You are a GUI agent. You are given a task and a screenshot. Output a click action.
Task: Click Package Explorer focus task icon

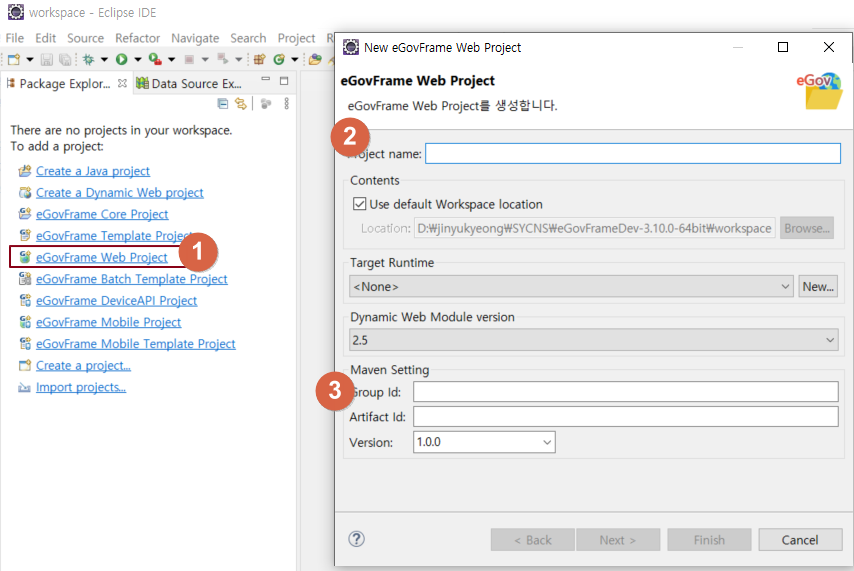click(x=266, y=104)
